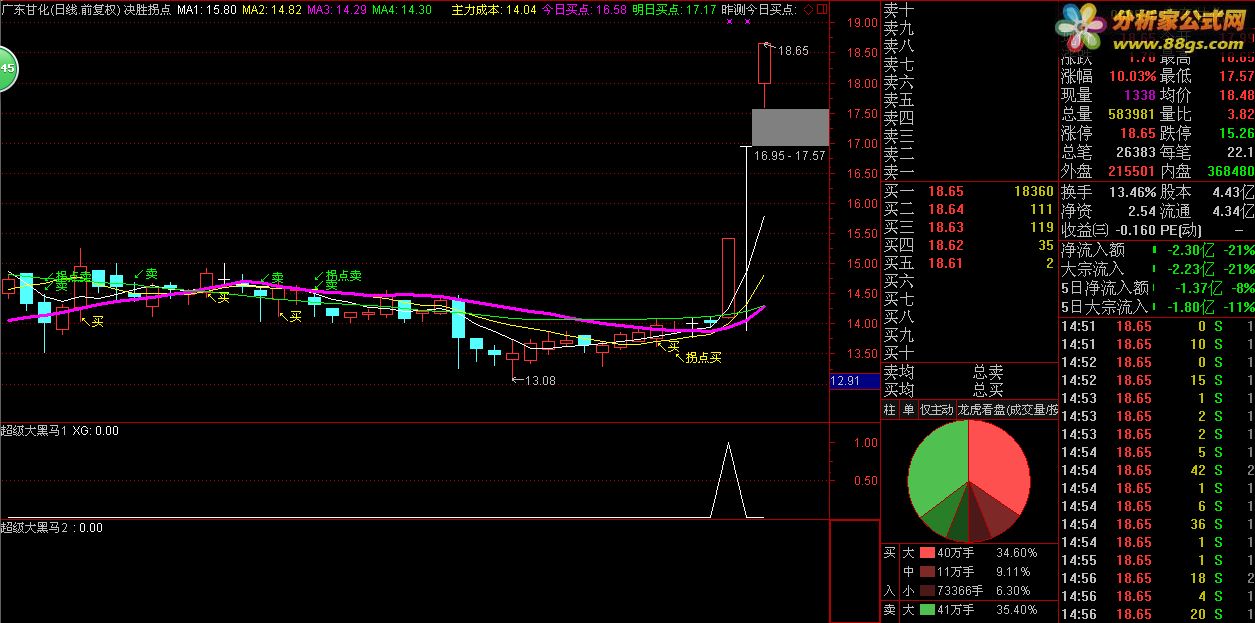Click the stock title 广东甘化(日线.前复权)
1255x623 pixels.
point(59,9)
